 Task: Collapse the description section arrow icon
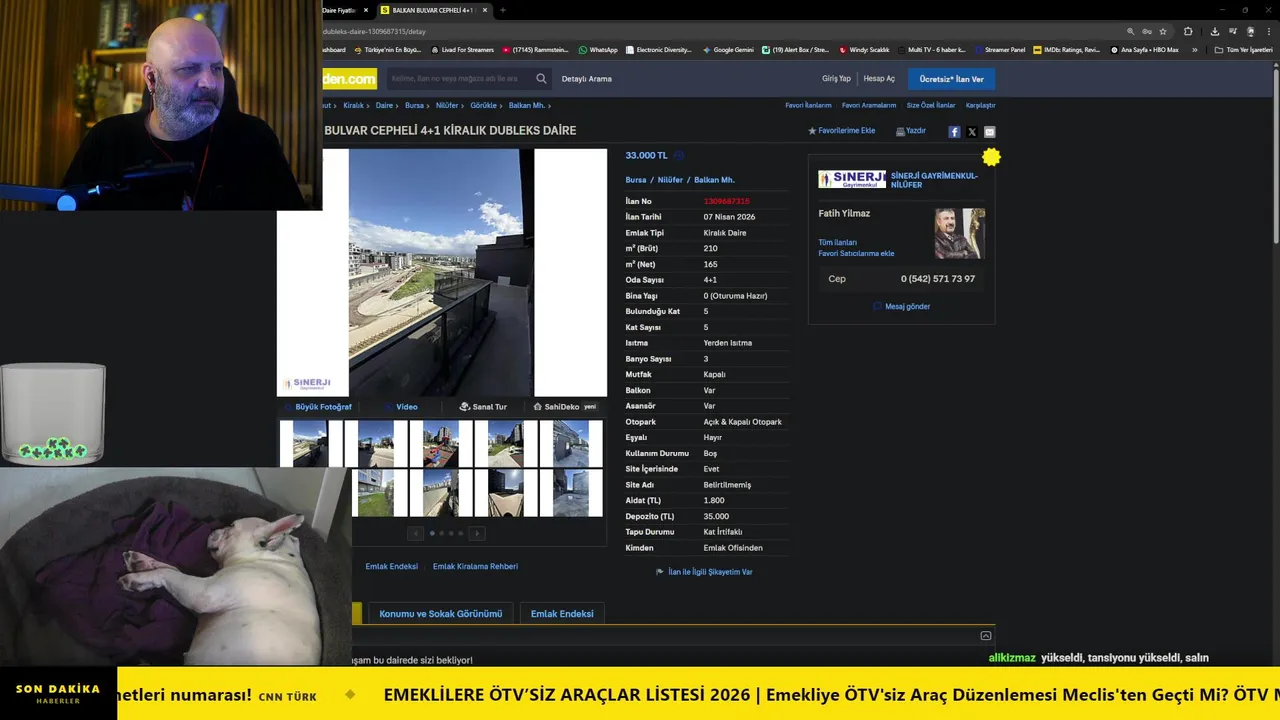tap(986, 636)
